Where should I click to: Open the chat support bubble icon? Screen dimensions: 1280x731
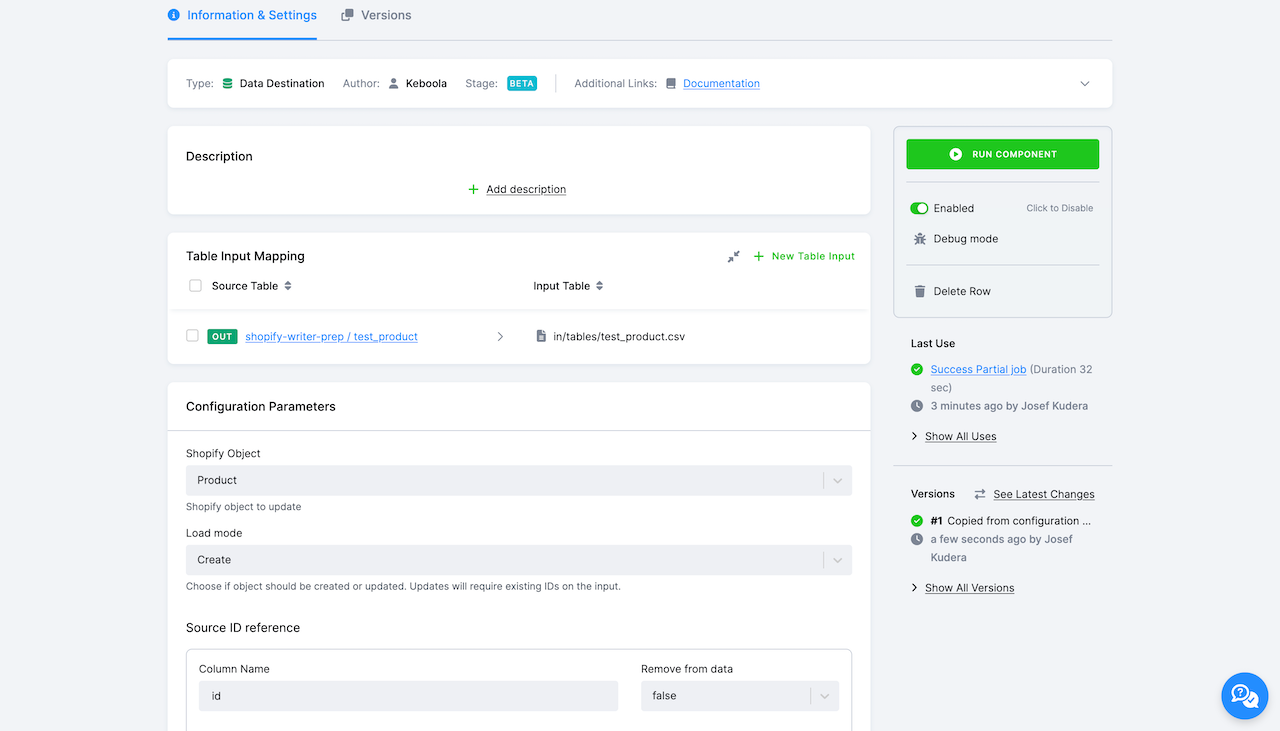tap(1244, 696)
